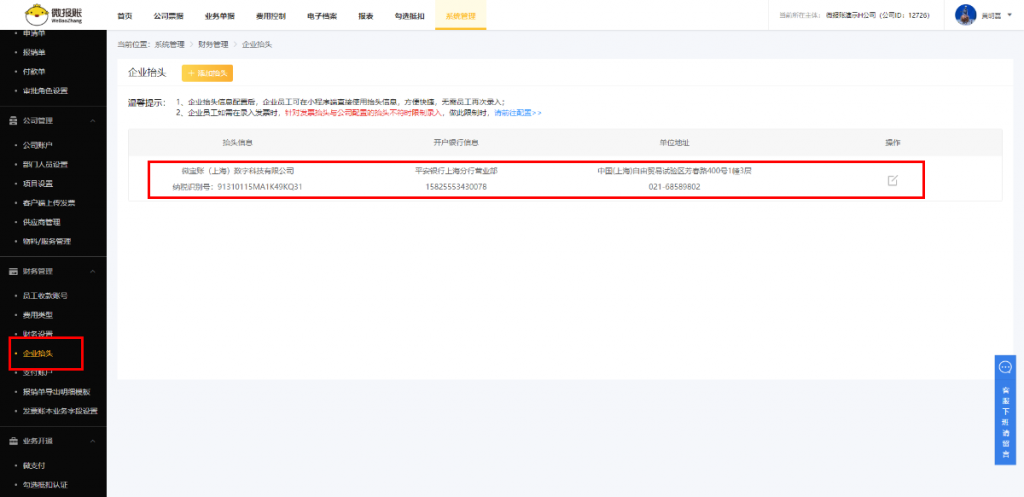Screen dimensions: 1024x497
Task: Click the yellow 添加抬头 button
Action: (207, 73)
